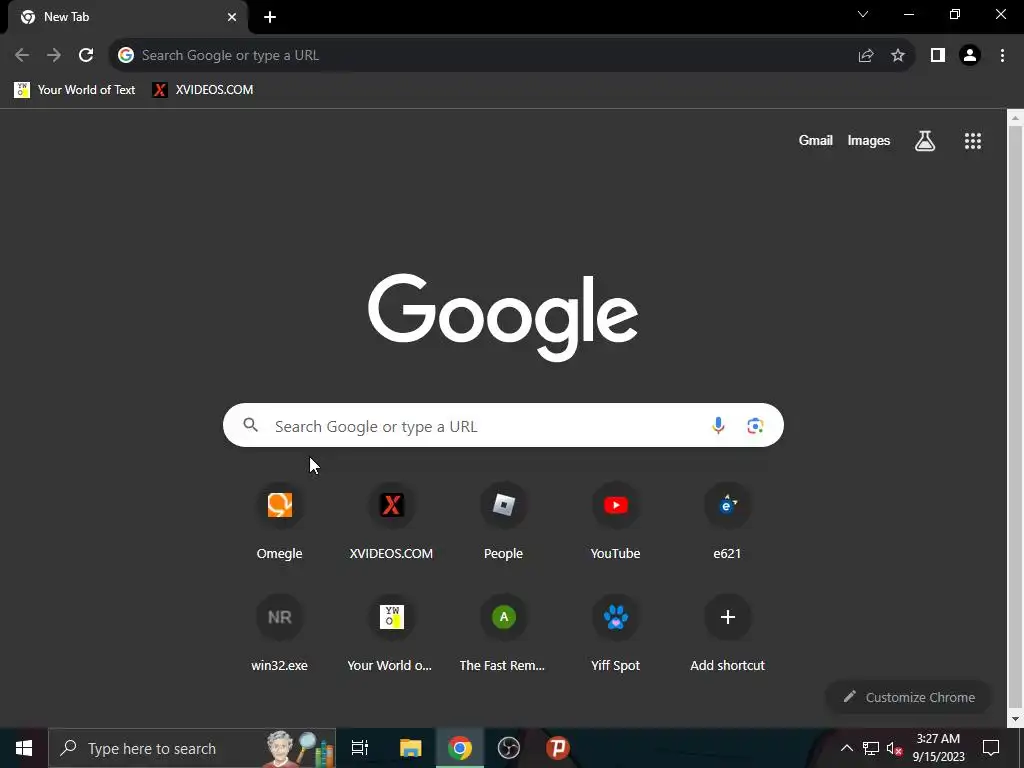
Task: Reload the page with refresh button
Action: point(86,56)
